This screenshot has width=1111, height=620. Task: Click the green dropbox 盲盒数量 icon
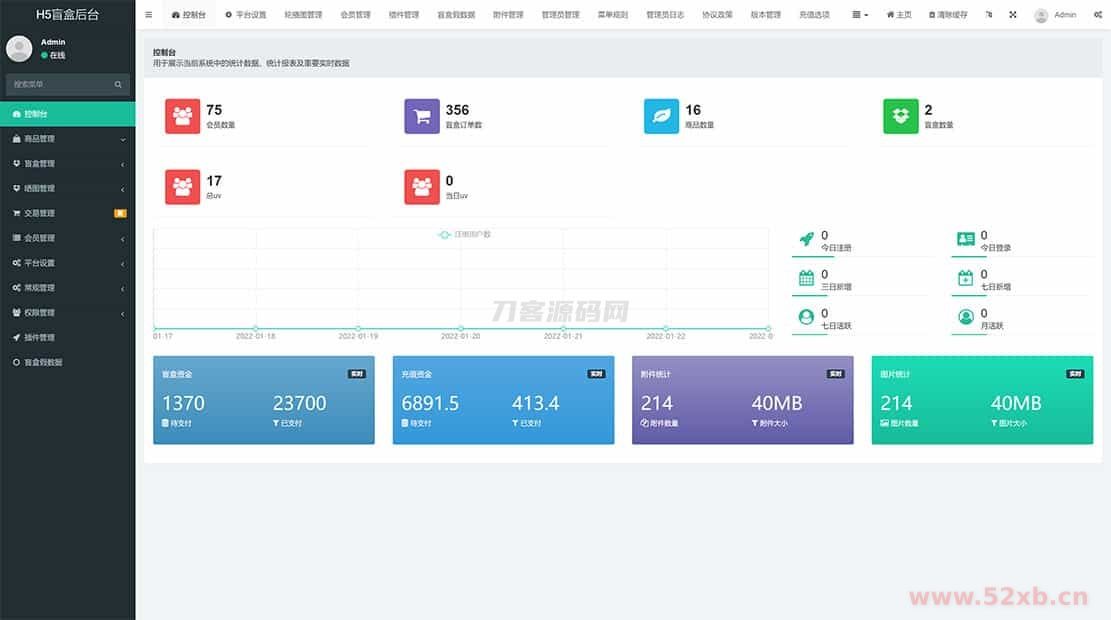pos(900,116)
